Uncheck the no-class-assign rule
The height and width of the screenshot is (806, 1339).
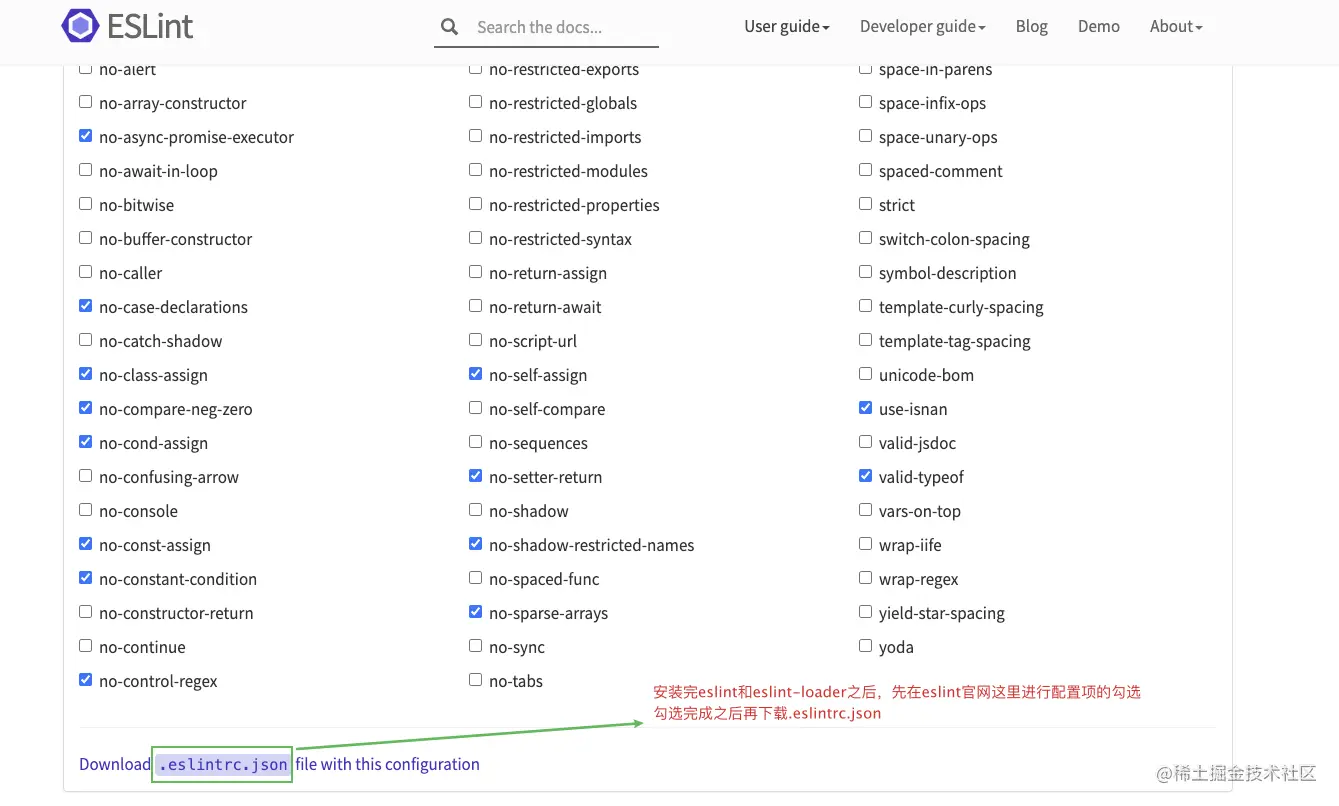pyautogui.click(x=85, y=374)
